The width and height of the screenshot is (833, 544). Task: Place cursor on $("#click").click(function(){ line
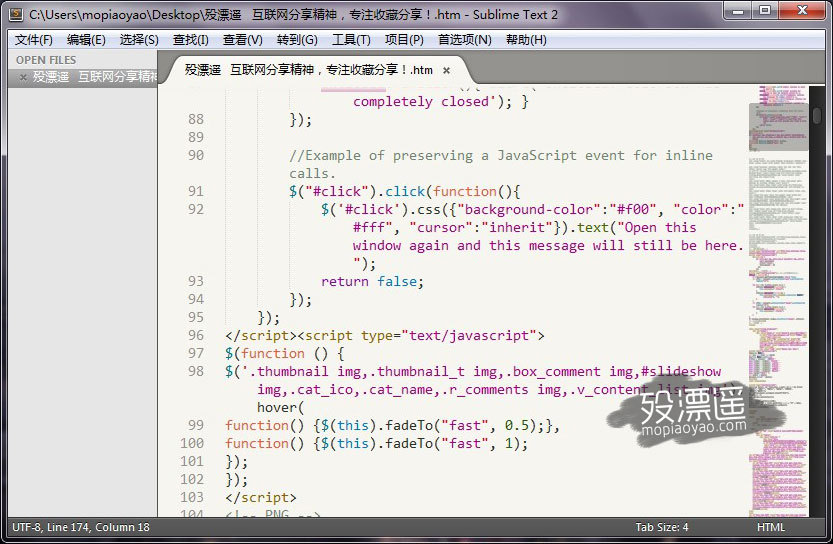tap(405, 191)
